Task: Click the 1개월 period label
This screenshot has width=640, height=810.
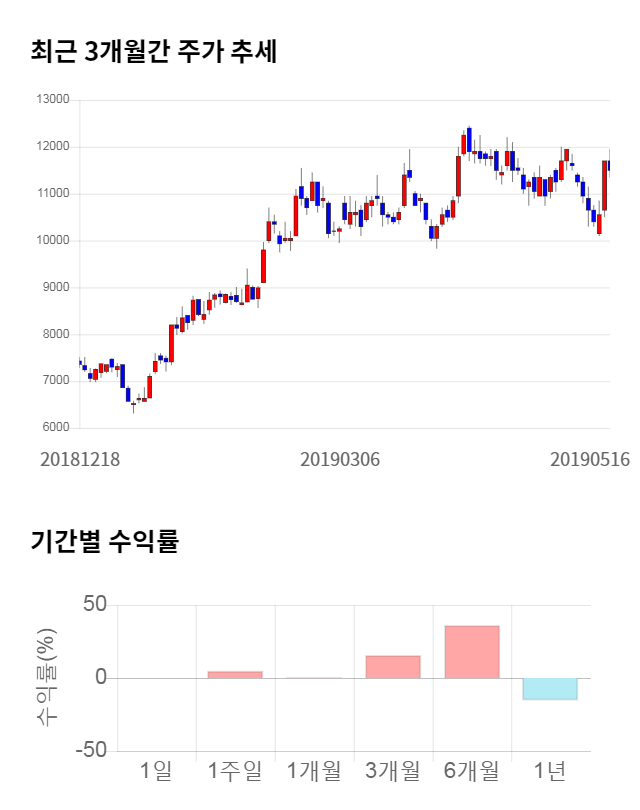Action: pyautogui.click(x=314, y=771)
